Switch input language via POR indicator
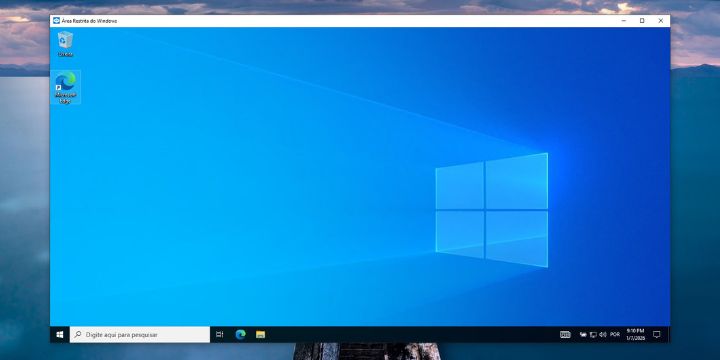Image resolution: width=720 pixels, height=360 pixels. coord(615,335)
